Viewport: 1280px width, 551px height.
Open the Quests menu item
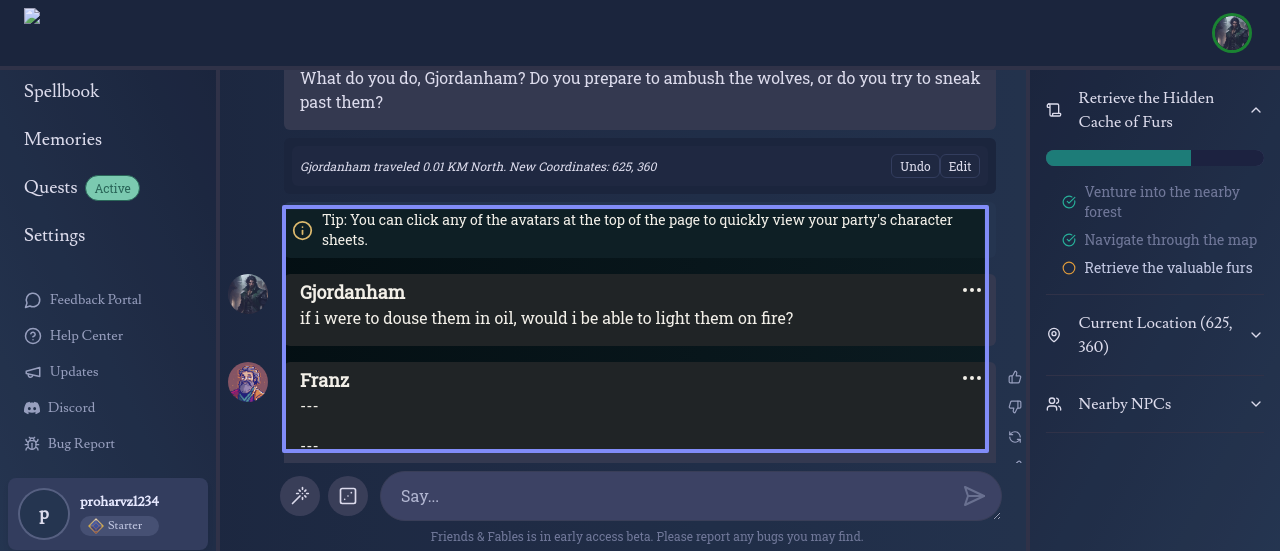click(x=51, y=187)
